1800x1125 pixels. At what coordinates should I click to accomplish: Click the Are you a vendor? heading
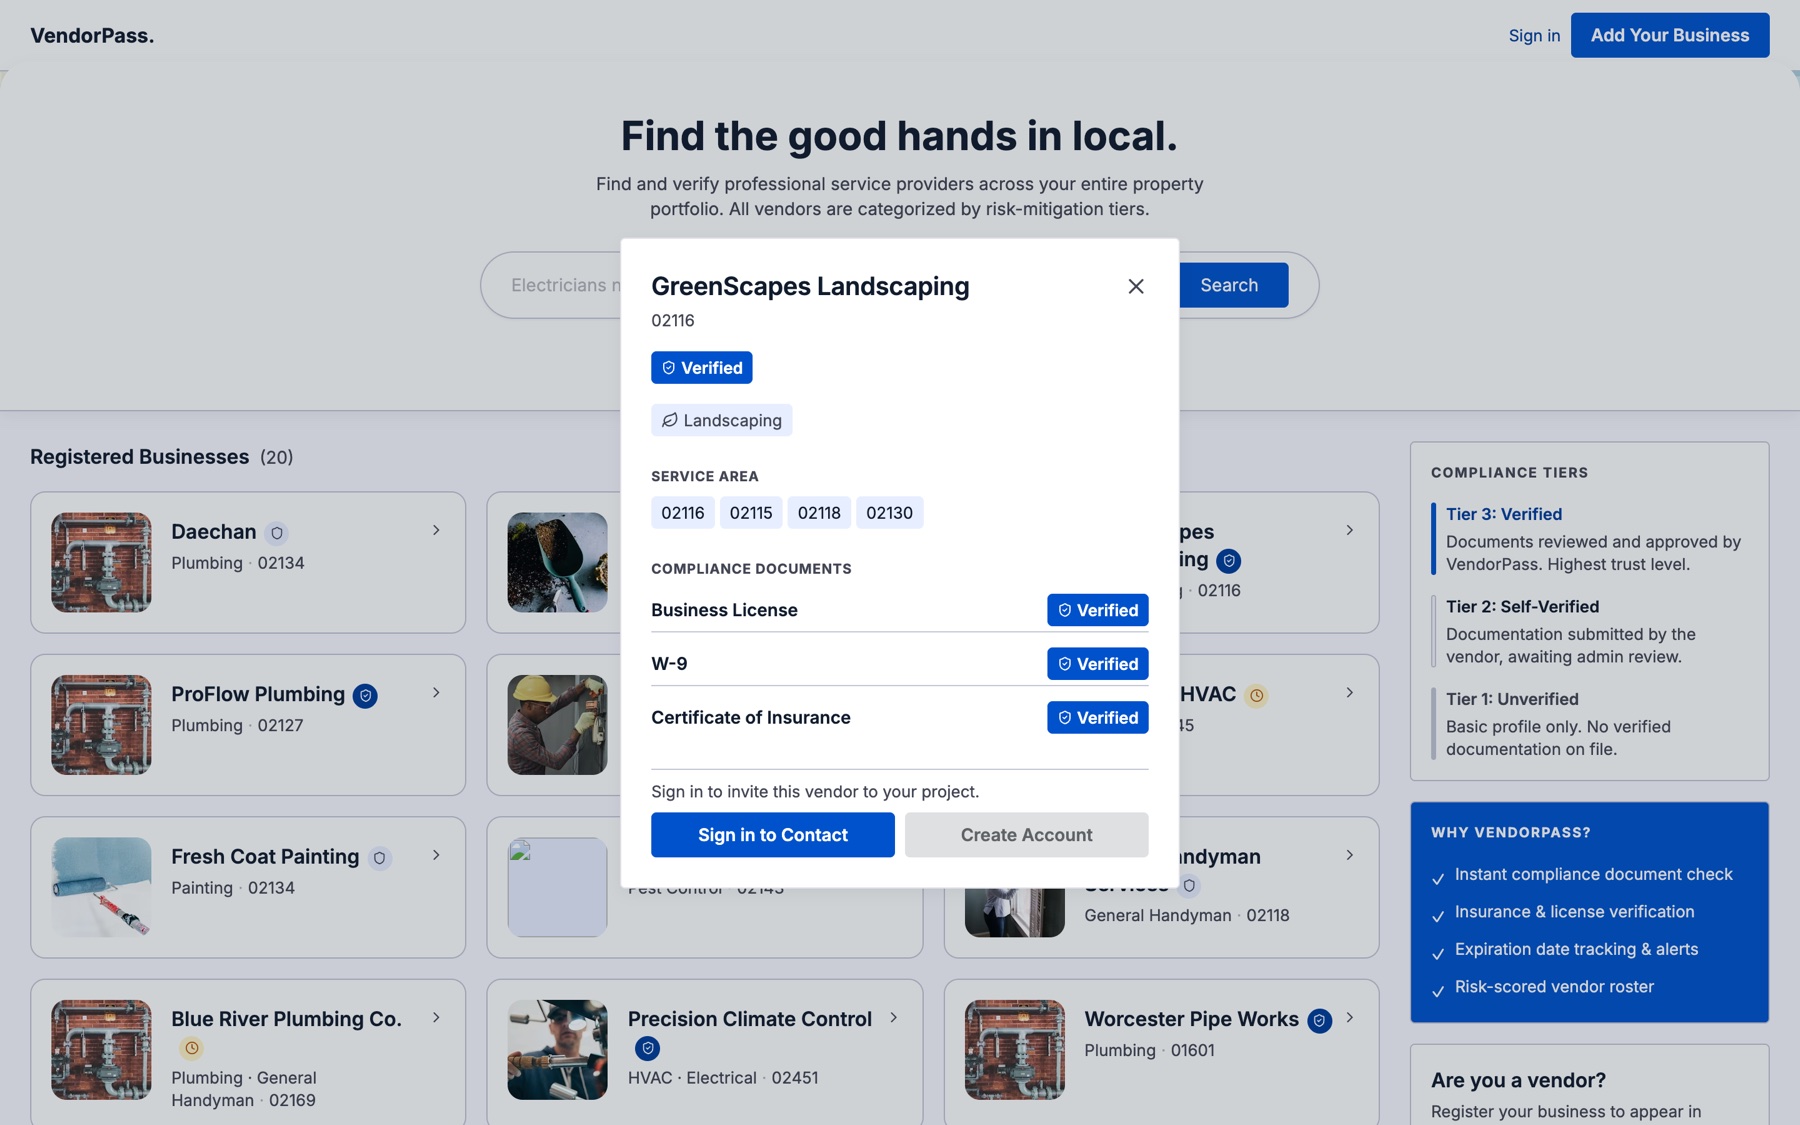coord(1518,1080)
